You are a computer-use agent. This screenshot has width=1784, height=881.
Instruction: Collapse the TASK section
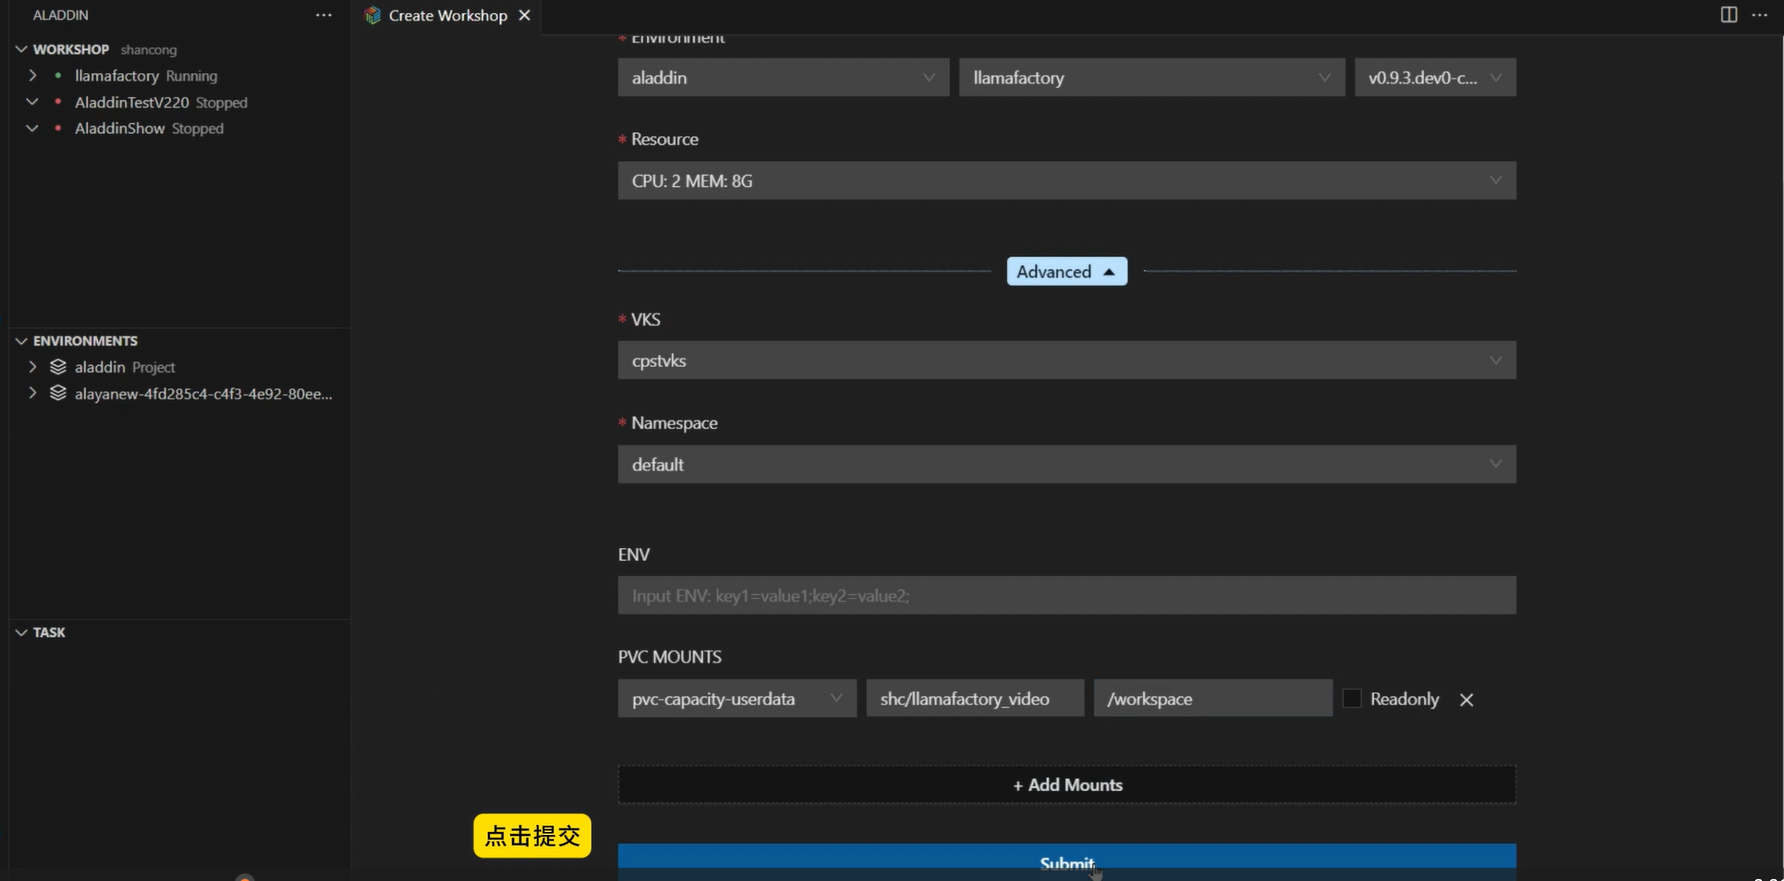tap(21, 632)
